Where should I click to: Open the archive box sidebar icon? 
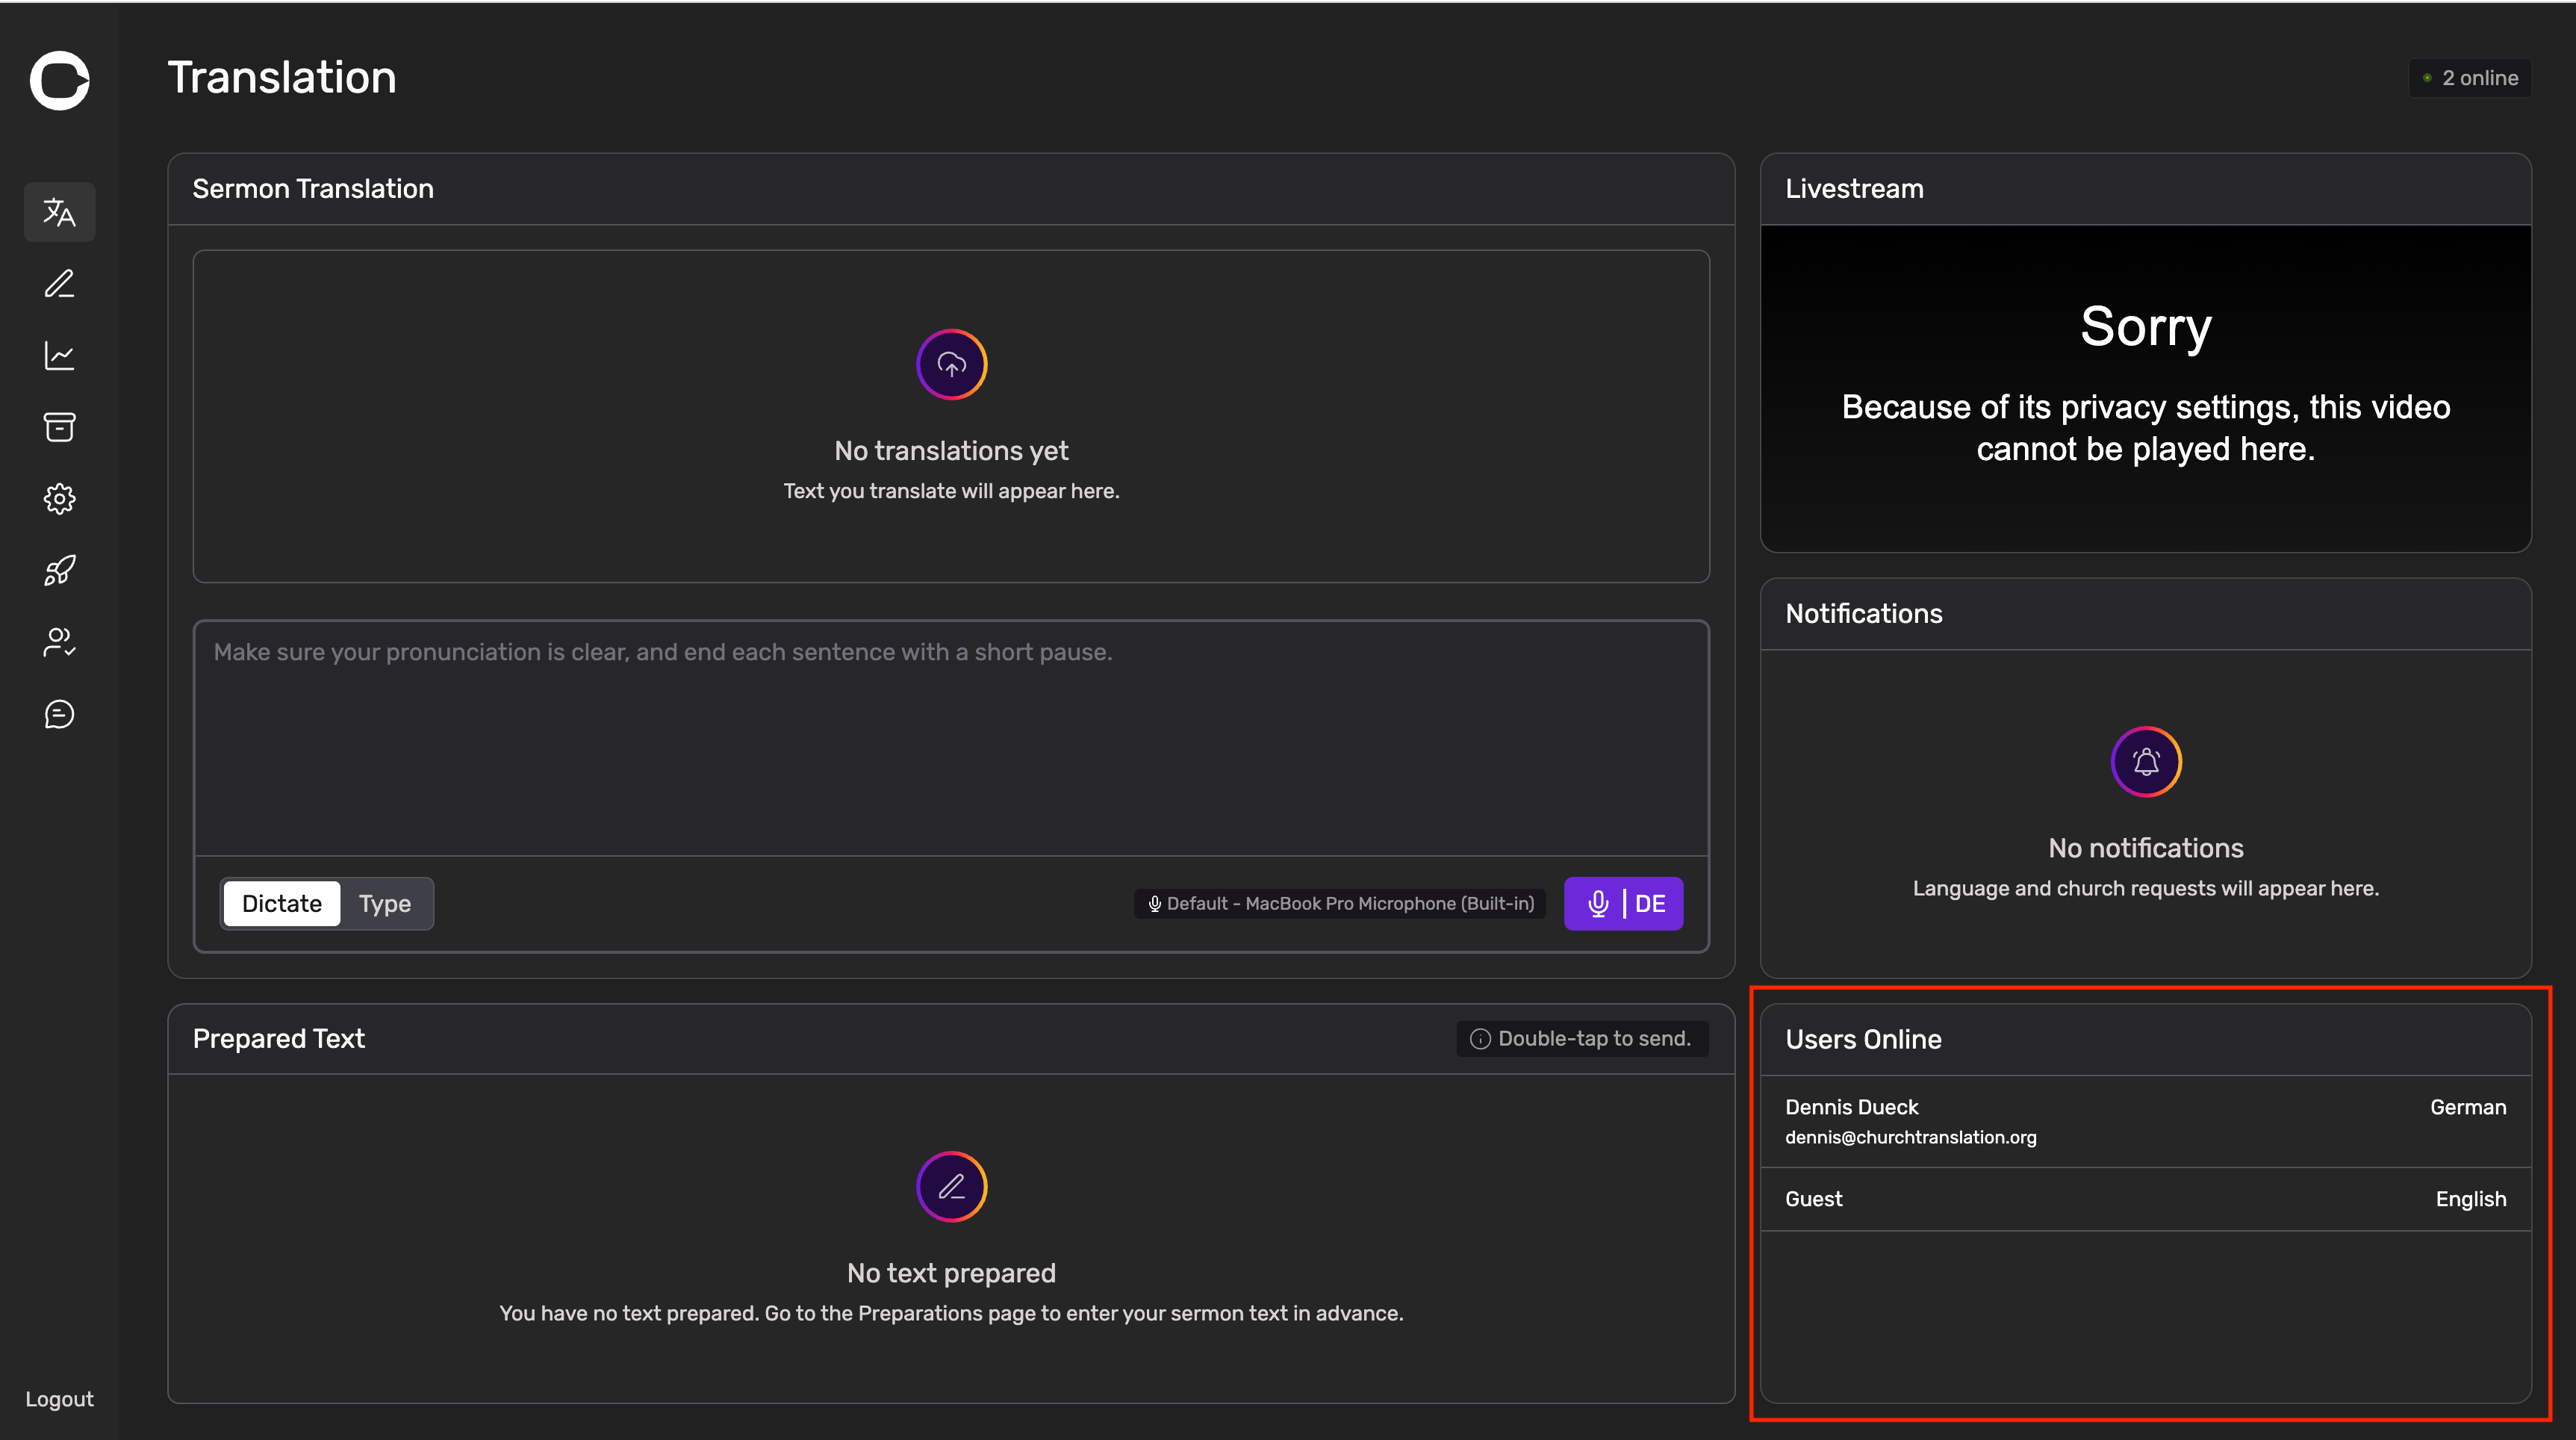click(x=59, y=427)
